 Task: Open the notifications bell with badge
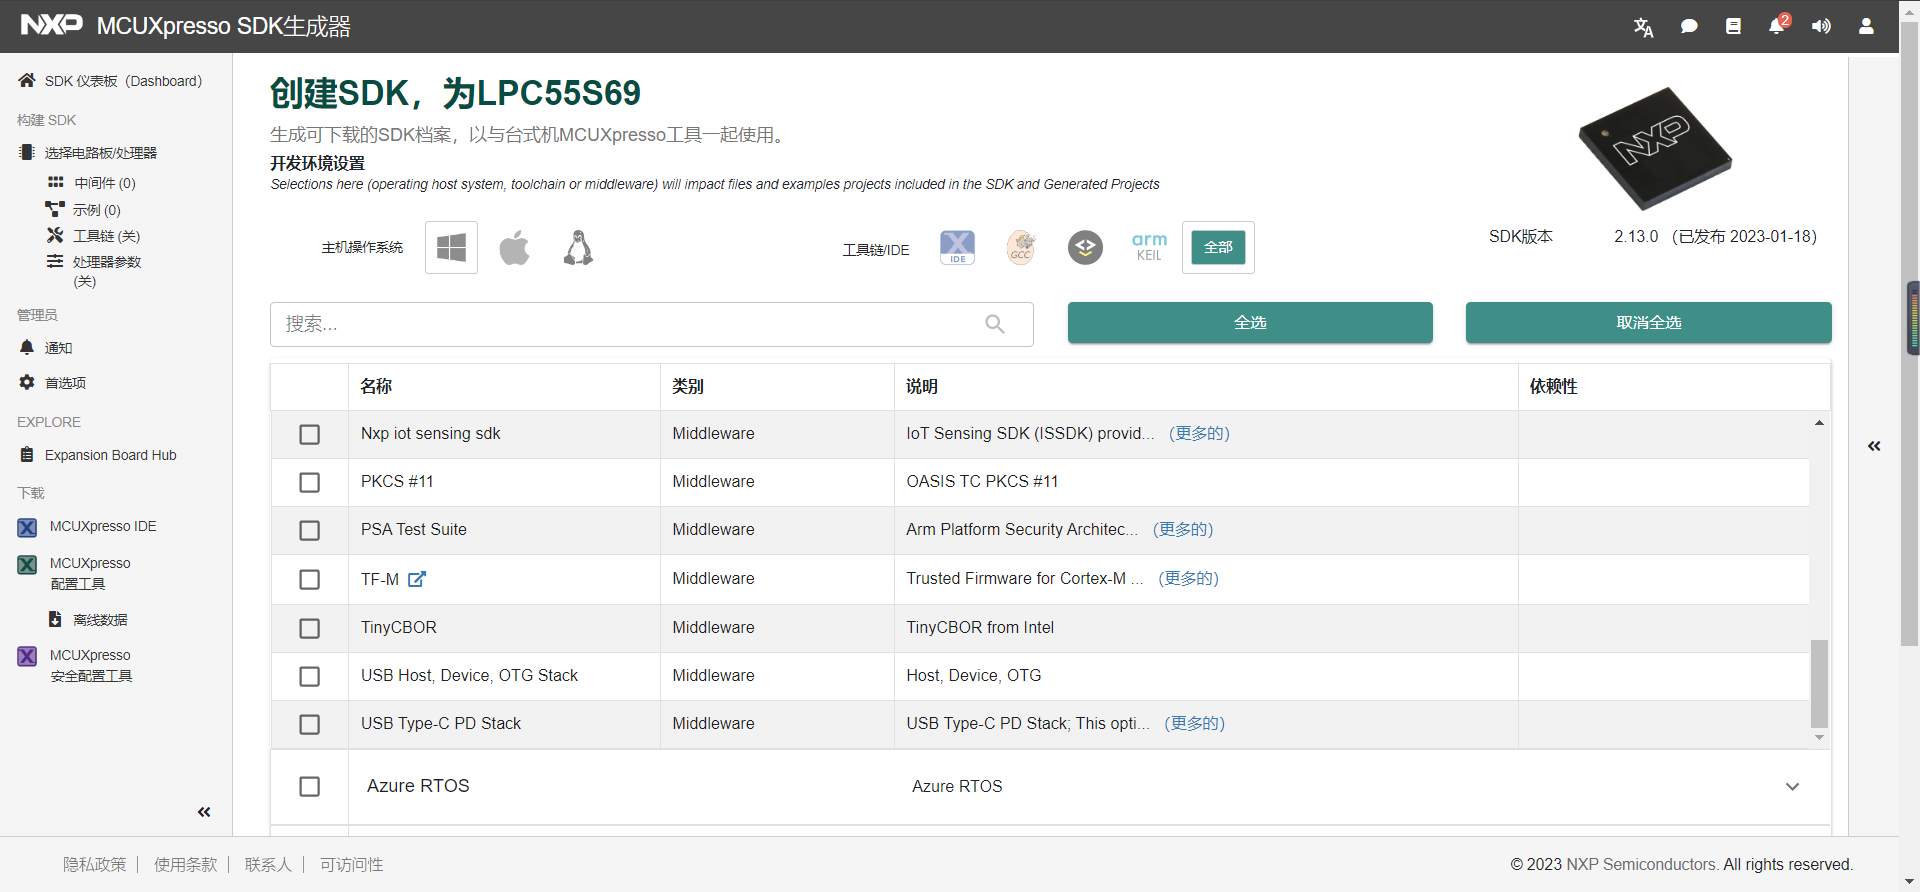1778,25
